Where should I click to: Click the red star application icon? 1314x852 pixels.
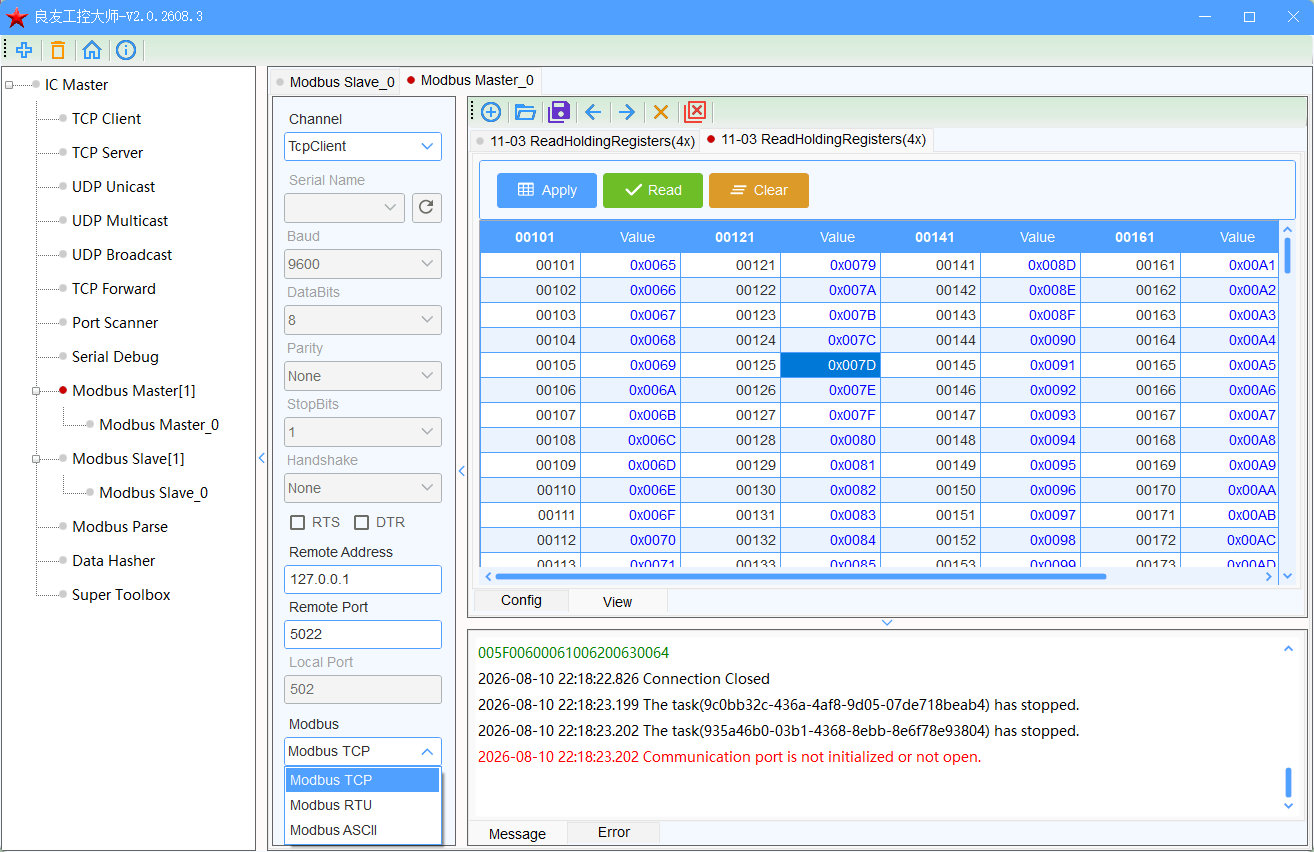pos(17,17)
